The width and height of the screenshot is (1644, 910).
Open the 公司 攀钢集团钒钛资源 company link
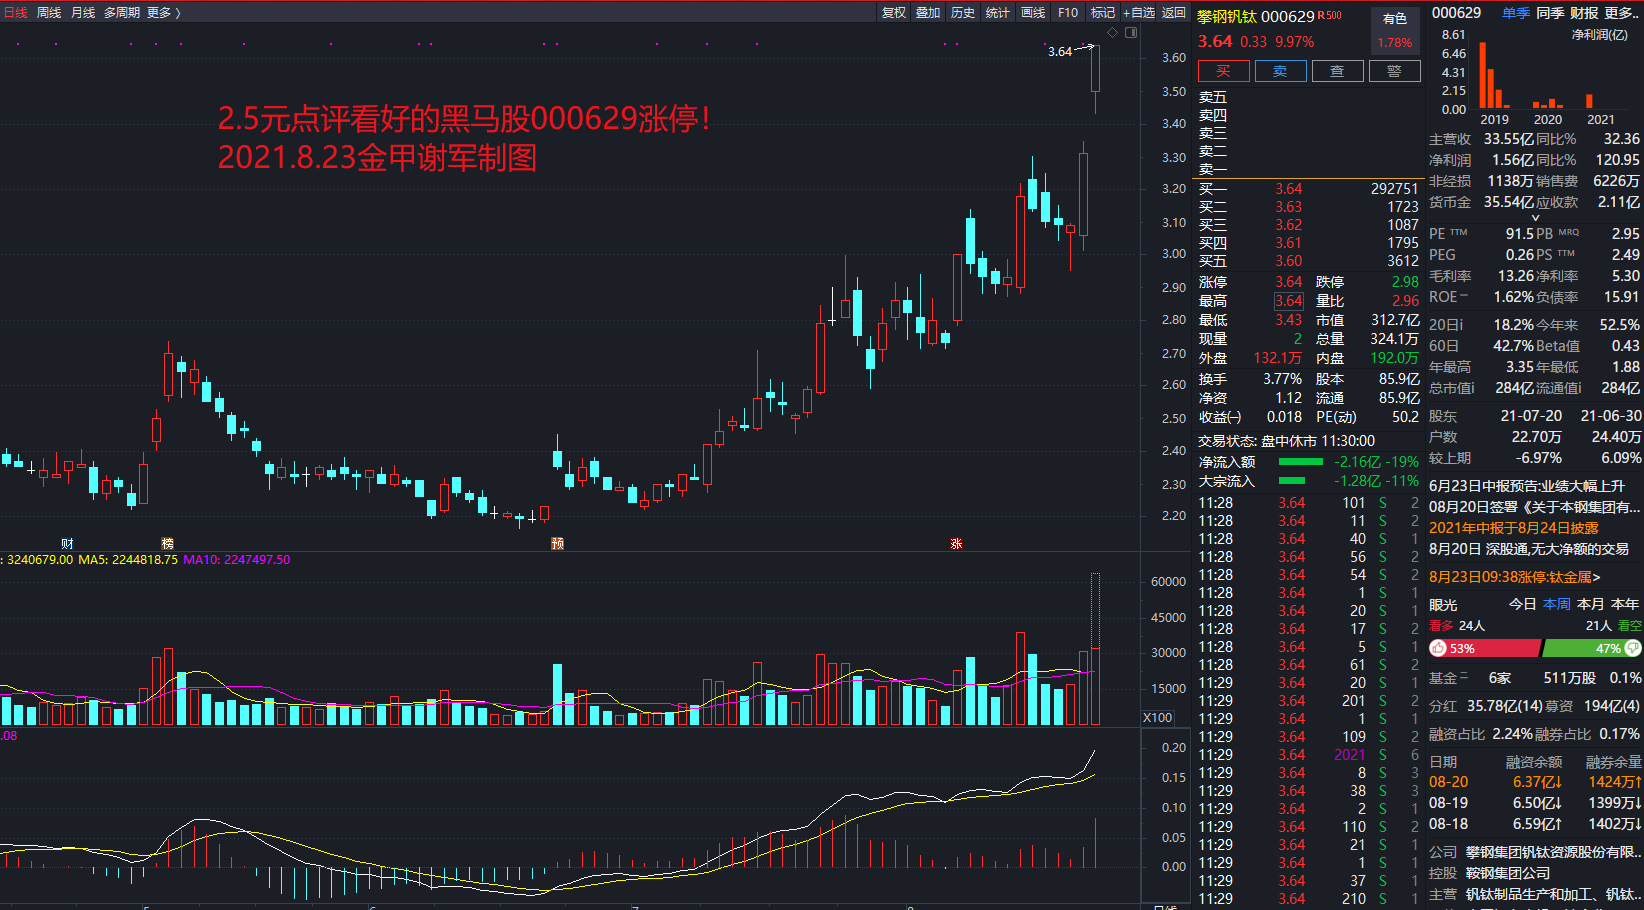(x=1535, y=852)
